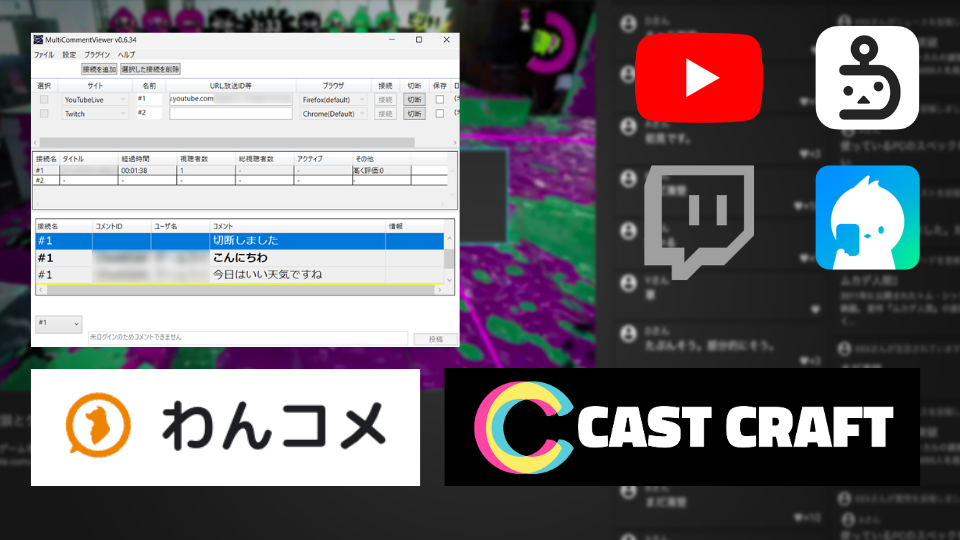Click the 情報 column header
960x540 pixels.
(x=415, y=227)
